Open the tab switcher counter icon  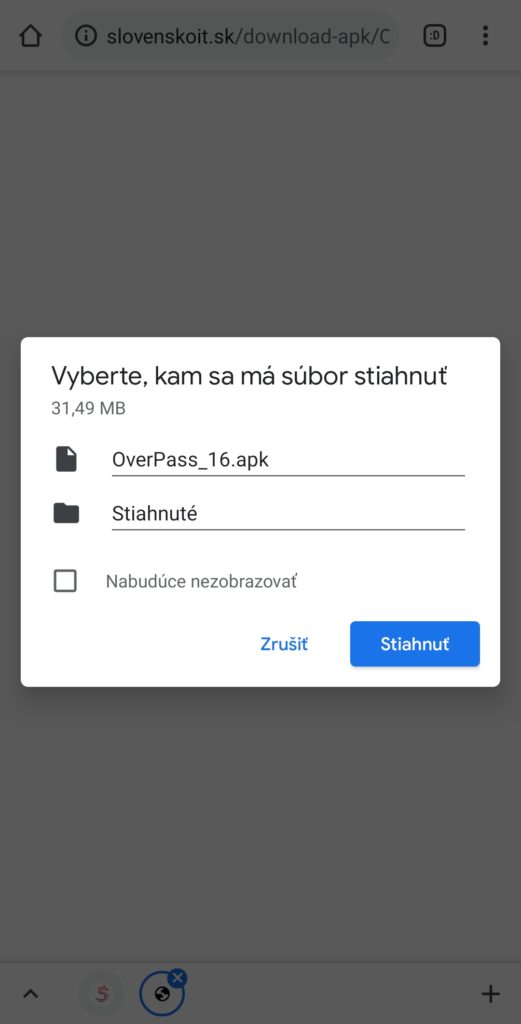click(x=435, y=35)
